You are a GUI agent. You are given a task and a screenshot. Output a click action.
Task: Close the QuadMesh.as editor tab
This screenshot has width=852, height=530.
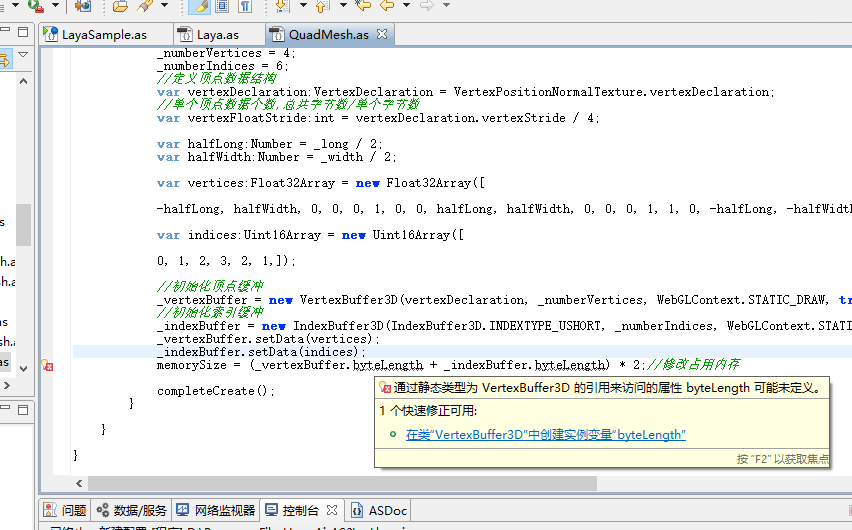pyautogui.click(x=381, y=35)
